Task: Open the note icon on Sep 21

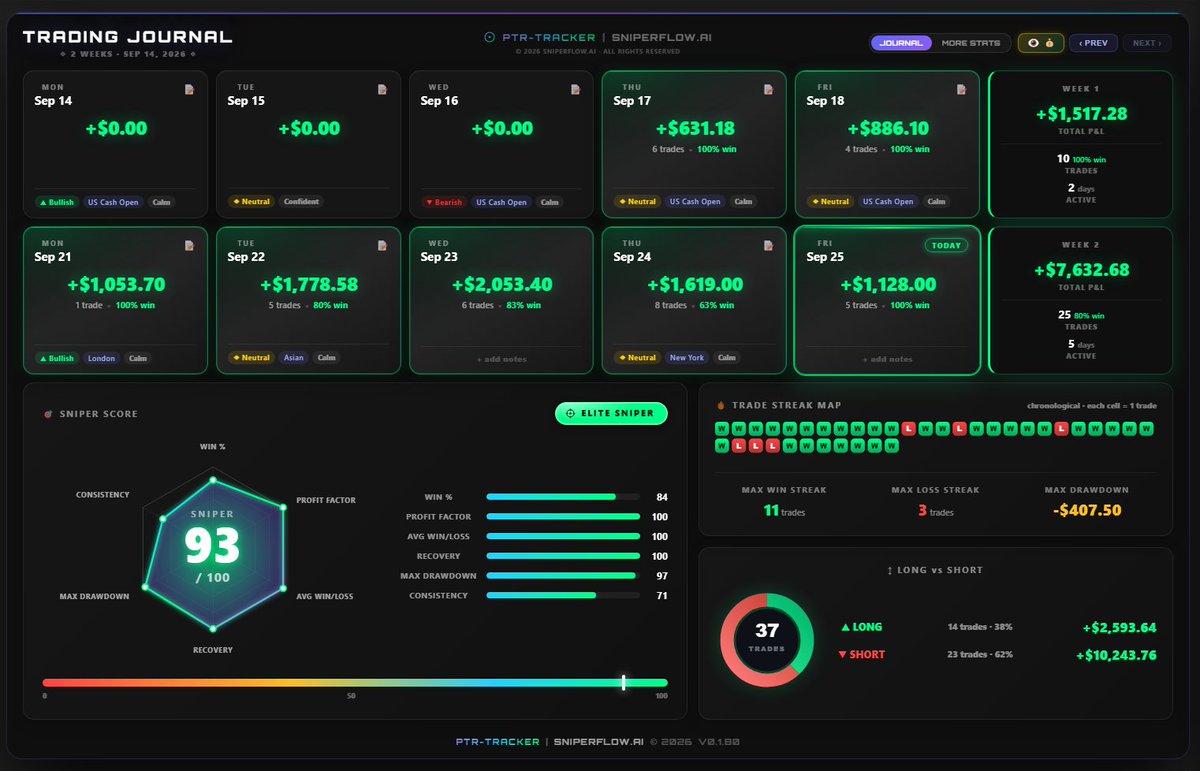Action: [189, 245]
